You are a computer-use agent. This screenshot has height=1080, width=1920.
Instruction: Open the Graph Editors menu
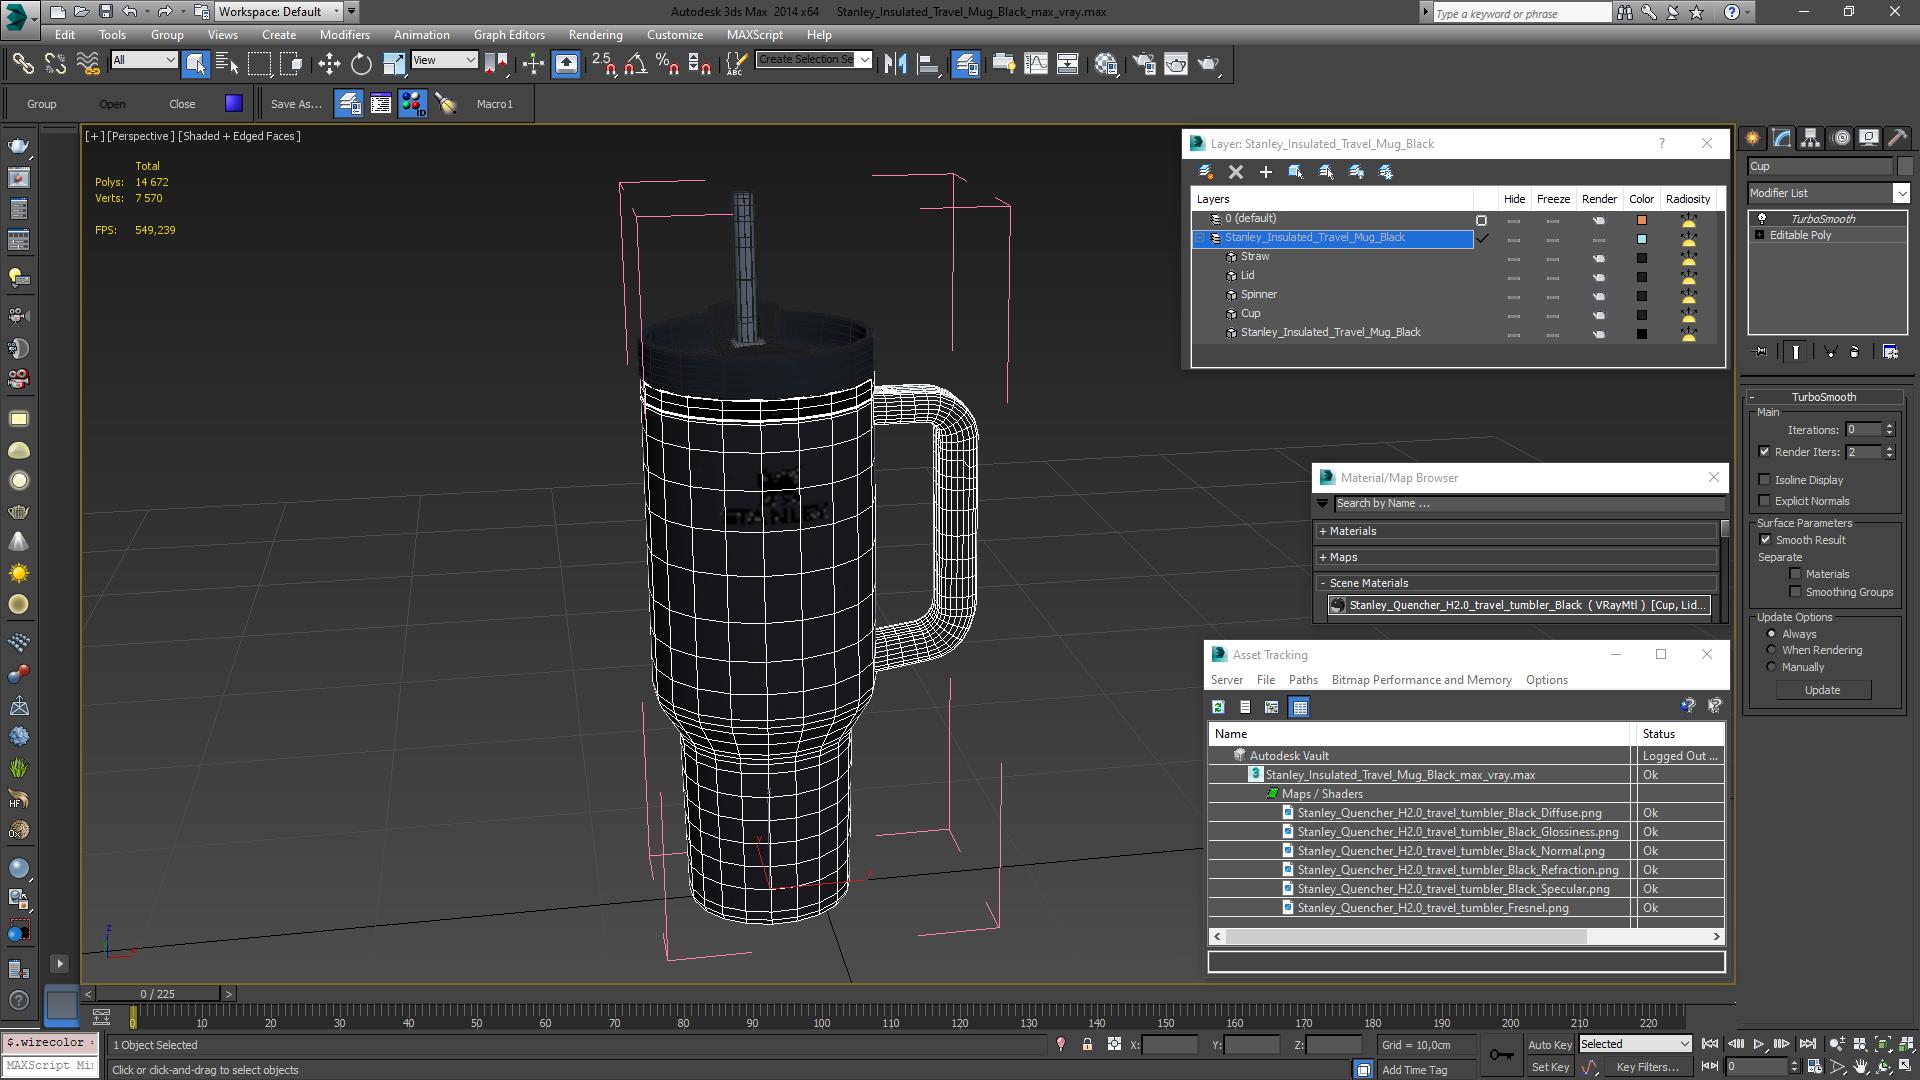pos(509,34)
